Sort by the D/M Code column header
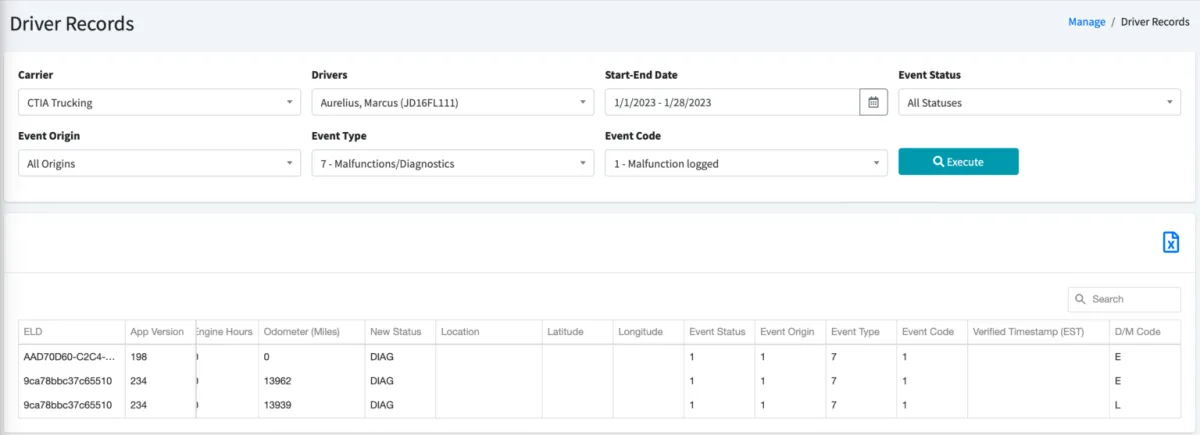Viewport: 1200px width, 435px height. point(1149,332)
